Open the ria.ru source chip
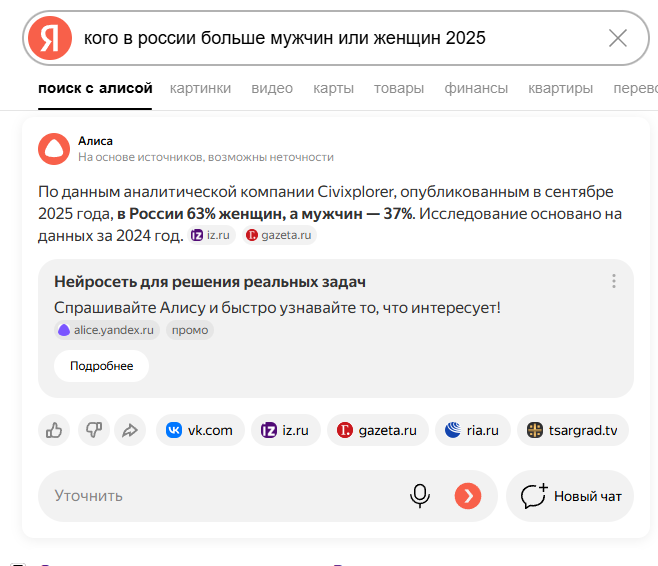 [x=473, y=430]
